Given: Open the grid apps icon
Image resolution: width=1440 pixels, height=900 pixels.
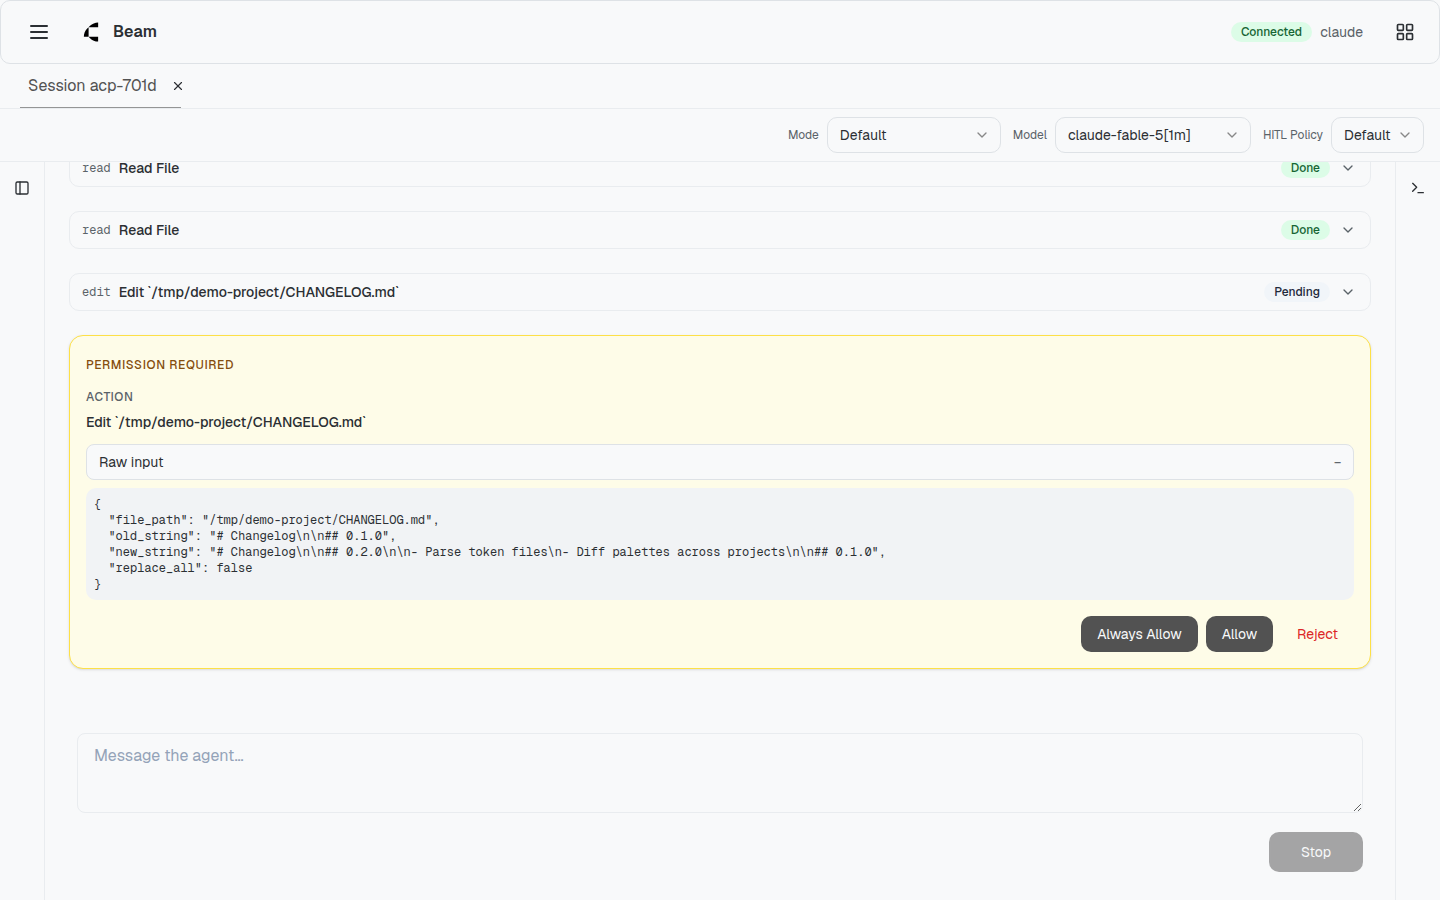Looking at the screenshot, I should [1405, 32].
